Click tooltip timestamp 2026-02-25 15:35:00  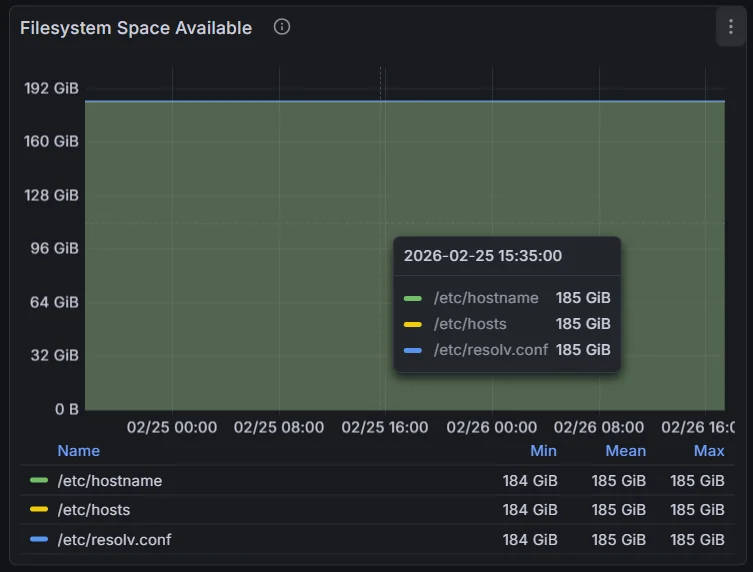[483, 256]
